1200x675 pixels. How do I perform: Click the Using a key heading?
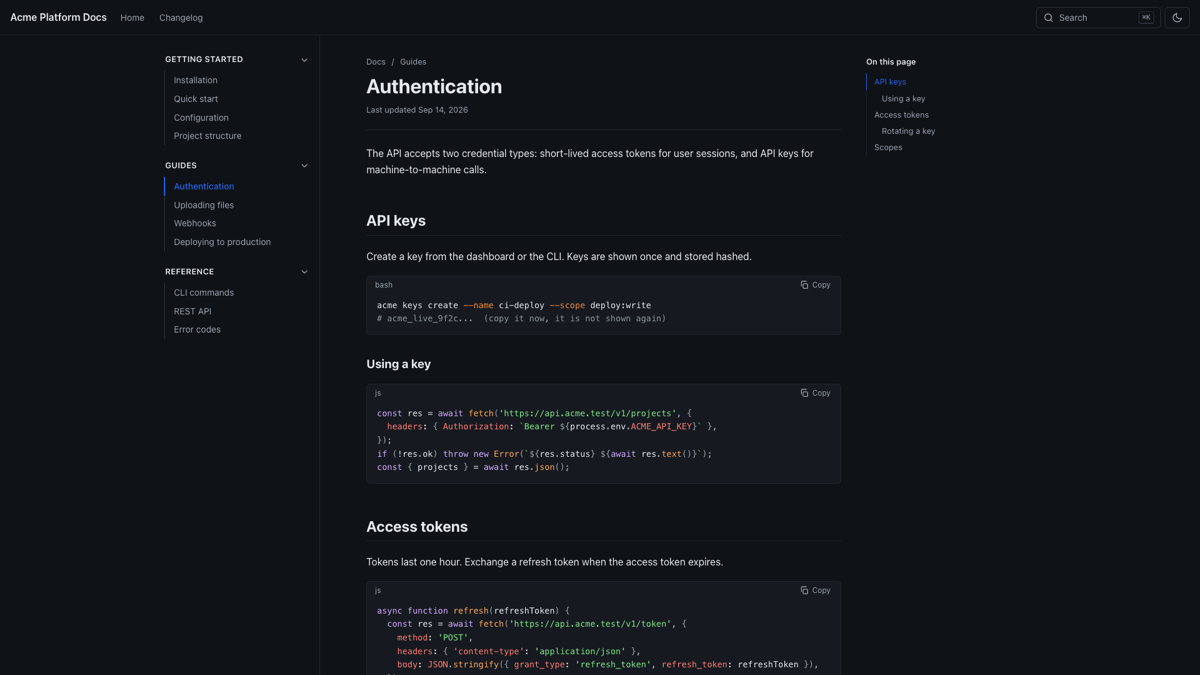click(398, 364)
